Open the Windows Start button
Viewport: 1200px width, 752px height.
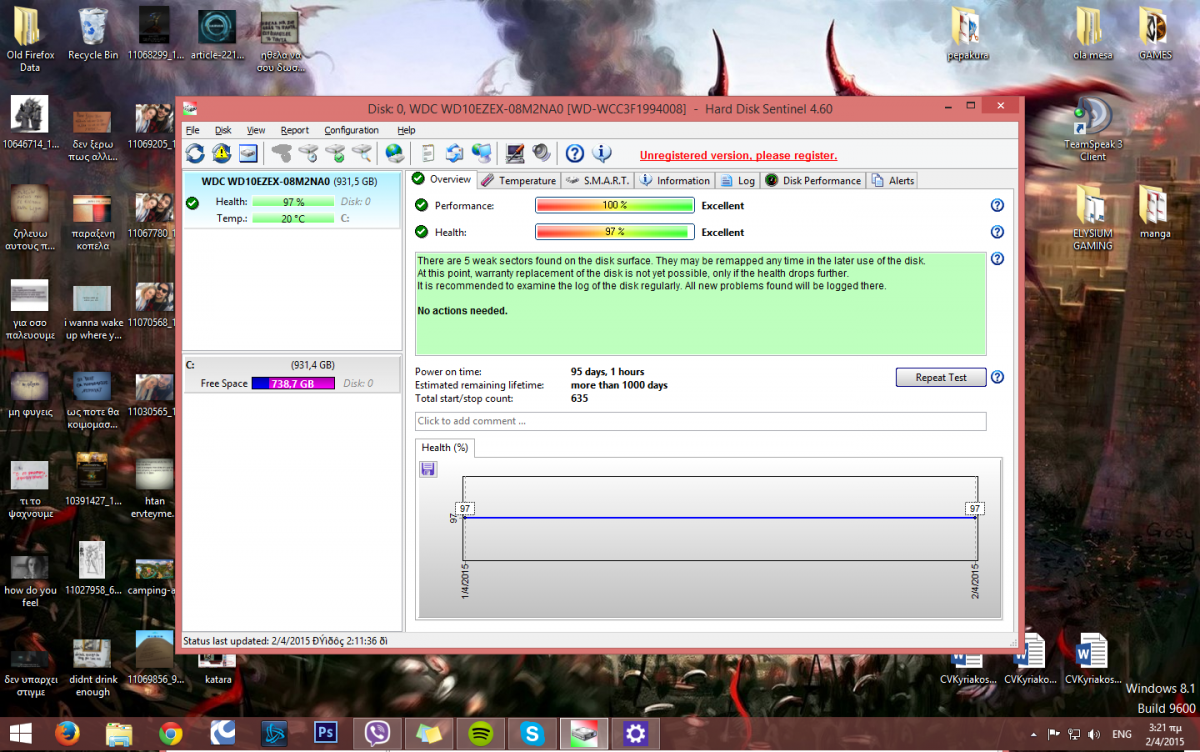19,733
